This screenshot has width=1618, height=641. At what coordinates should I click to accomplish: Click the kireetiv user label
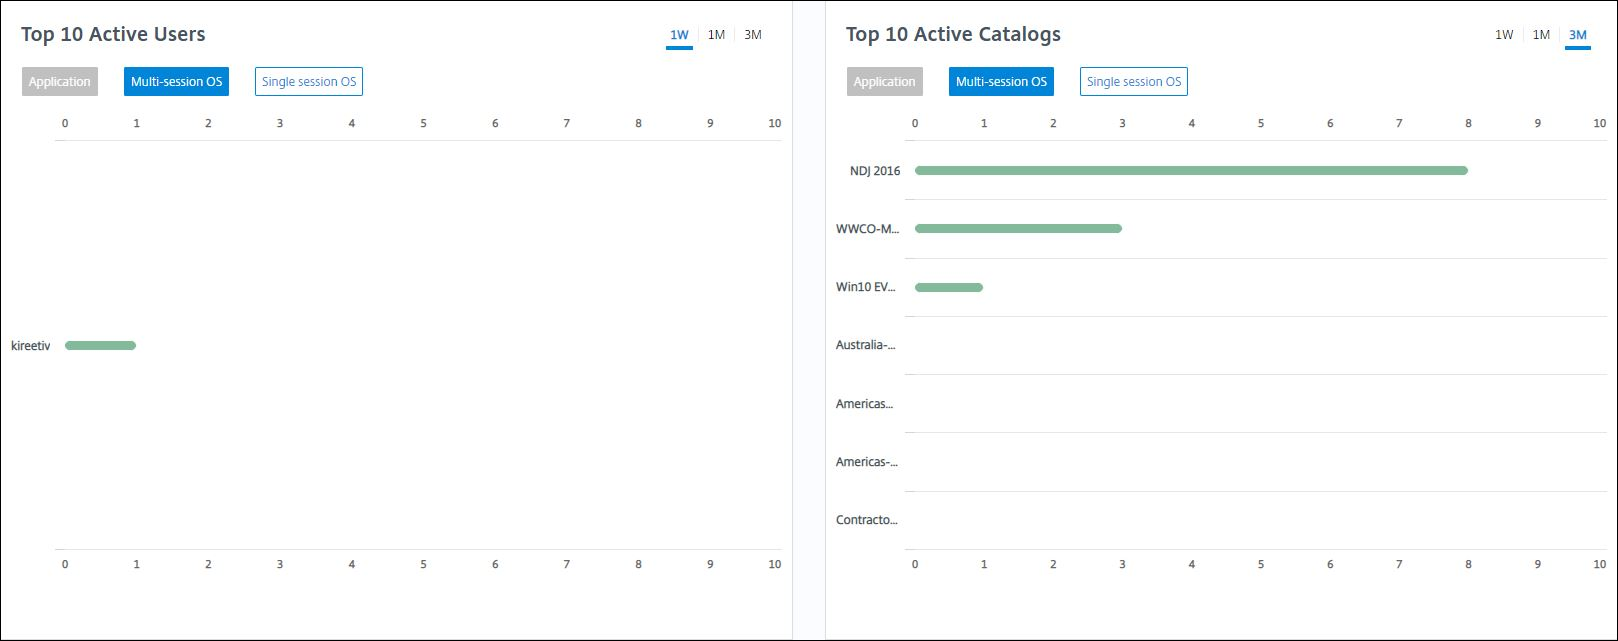pos(30,346)
